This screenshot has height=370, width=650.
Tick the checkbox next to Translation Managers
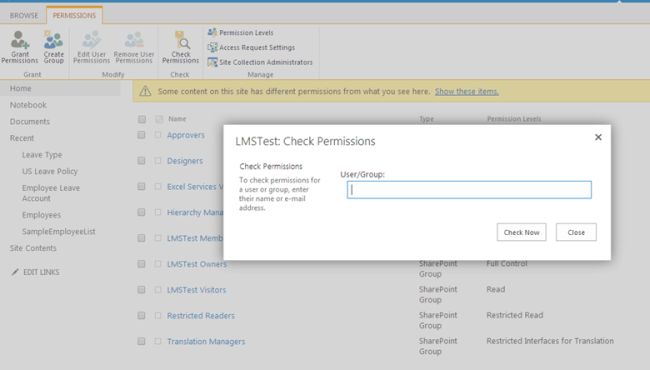click(158, 341)
